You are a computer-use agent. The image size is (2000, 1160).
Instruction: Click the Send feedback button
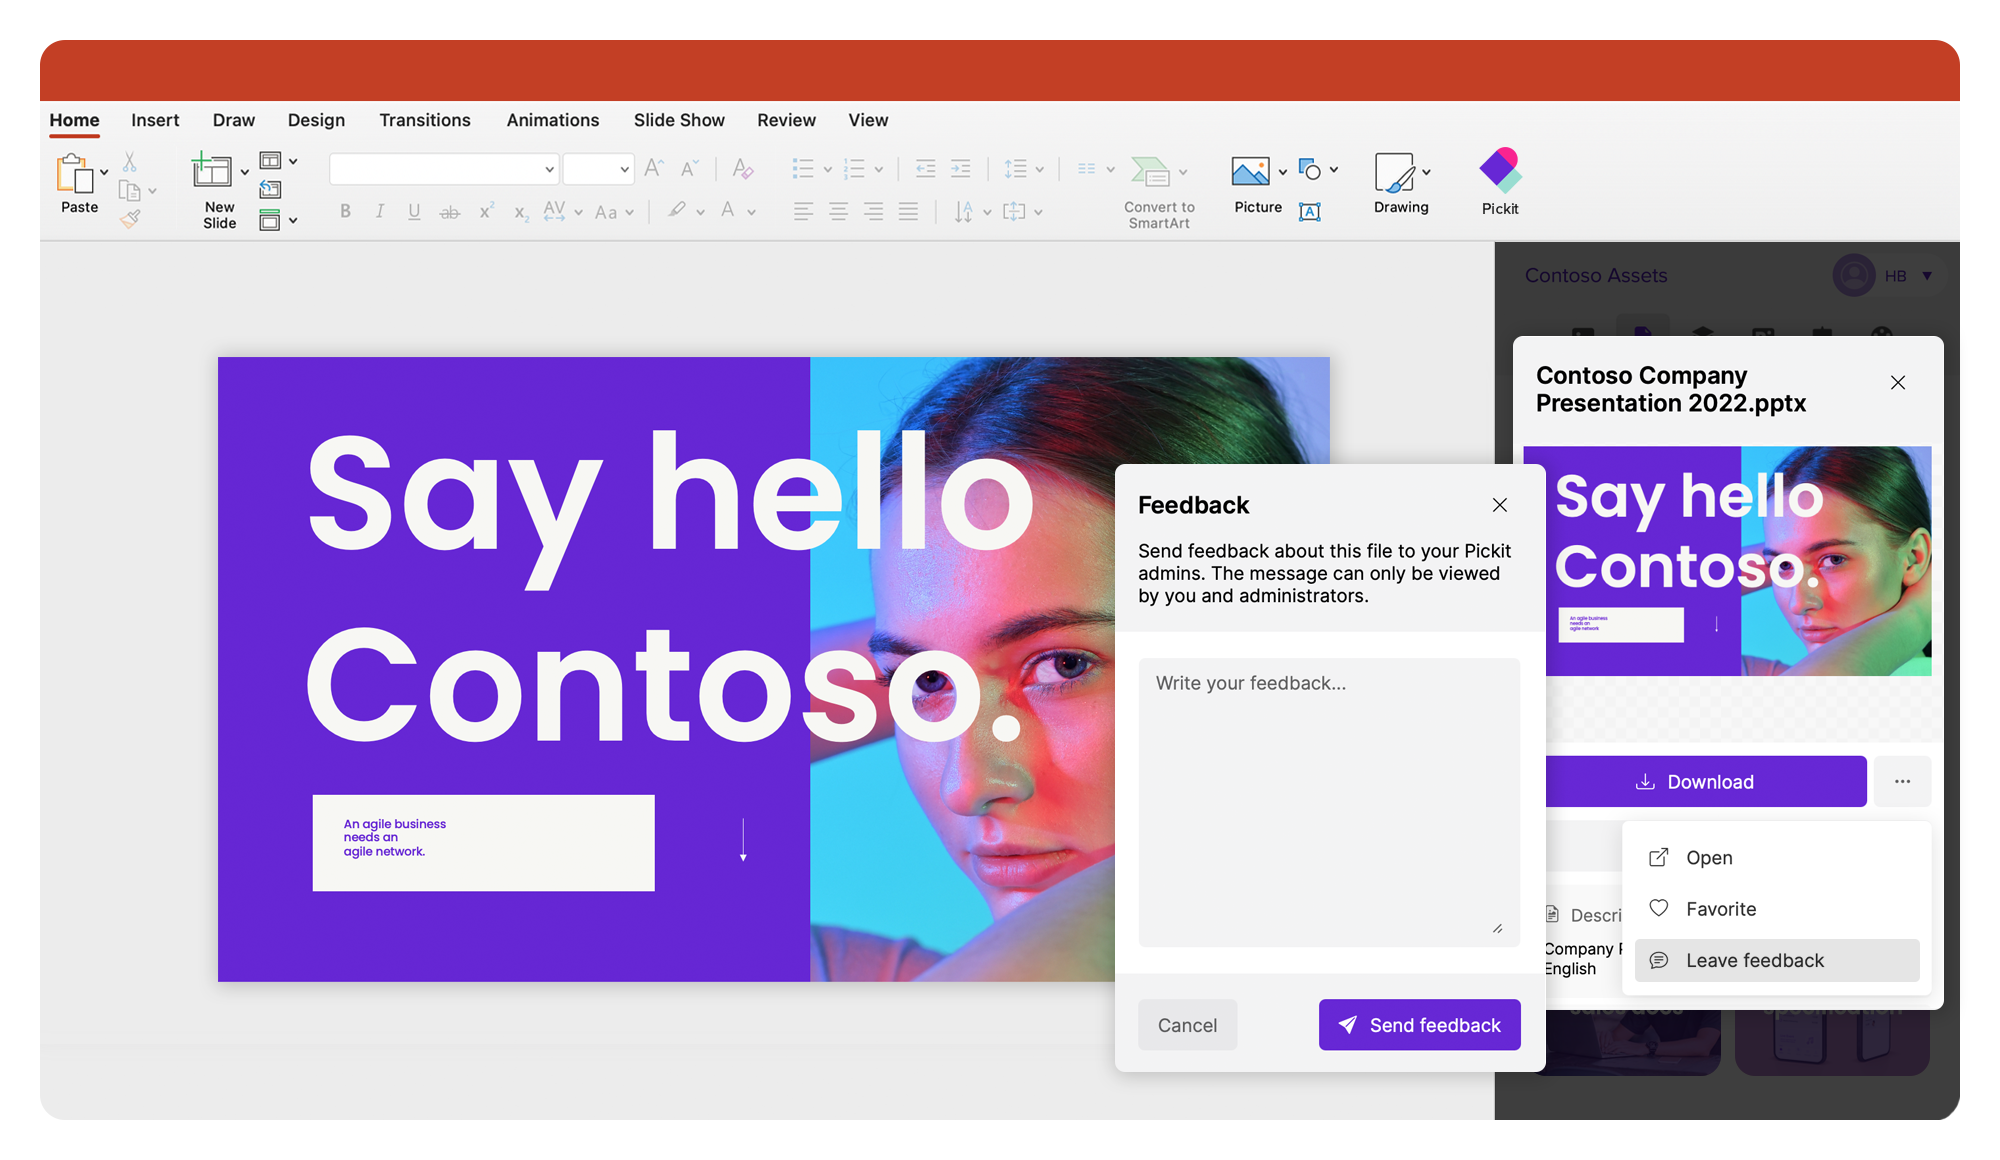[x=1419, y=1025]
